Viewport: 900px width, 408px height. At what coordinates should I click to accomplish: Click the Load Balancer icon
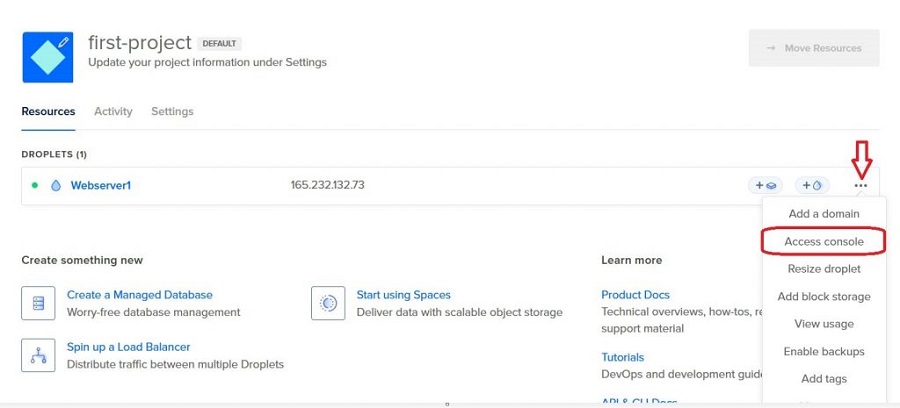pos(38,355)
